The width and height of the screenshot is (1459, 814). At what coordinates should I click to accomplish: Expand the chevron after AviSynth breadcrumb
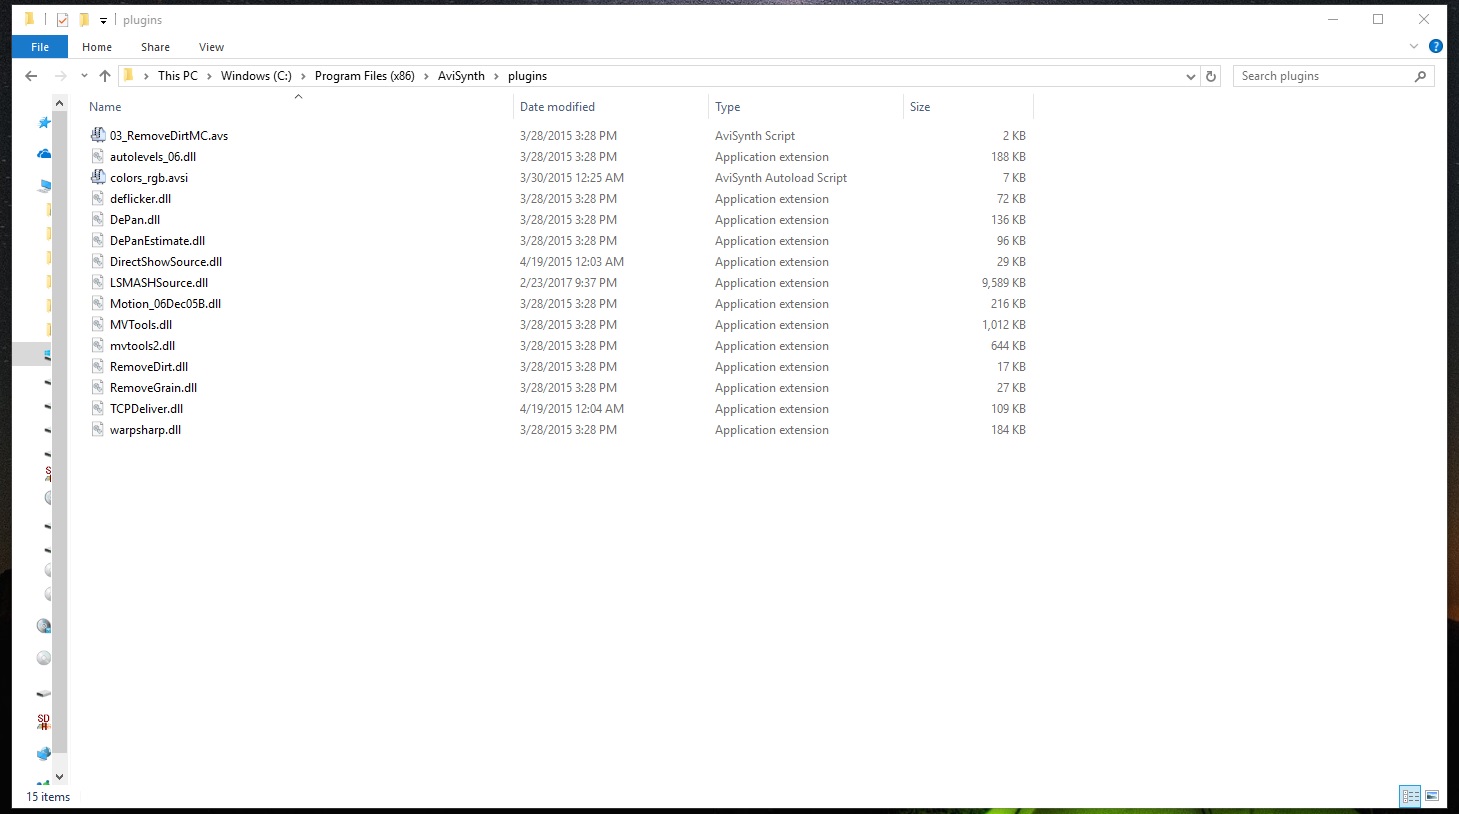click(496, 76)
